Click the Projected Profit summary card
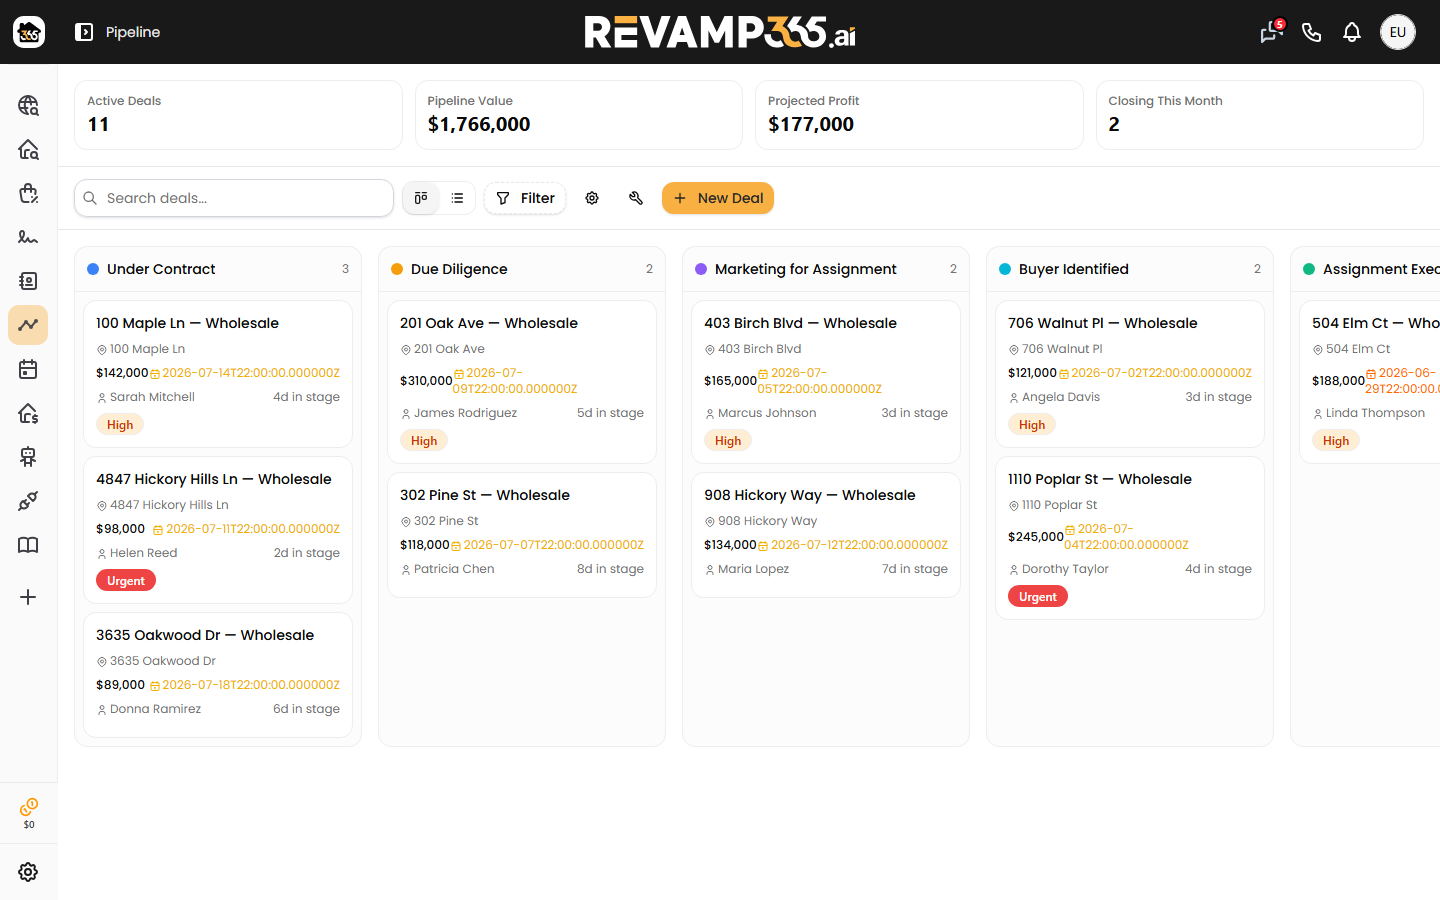1440x900 pixels. tap(919, 115)
